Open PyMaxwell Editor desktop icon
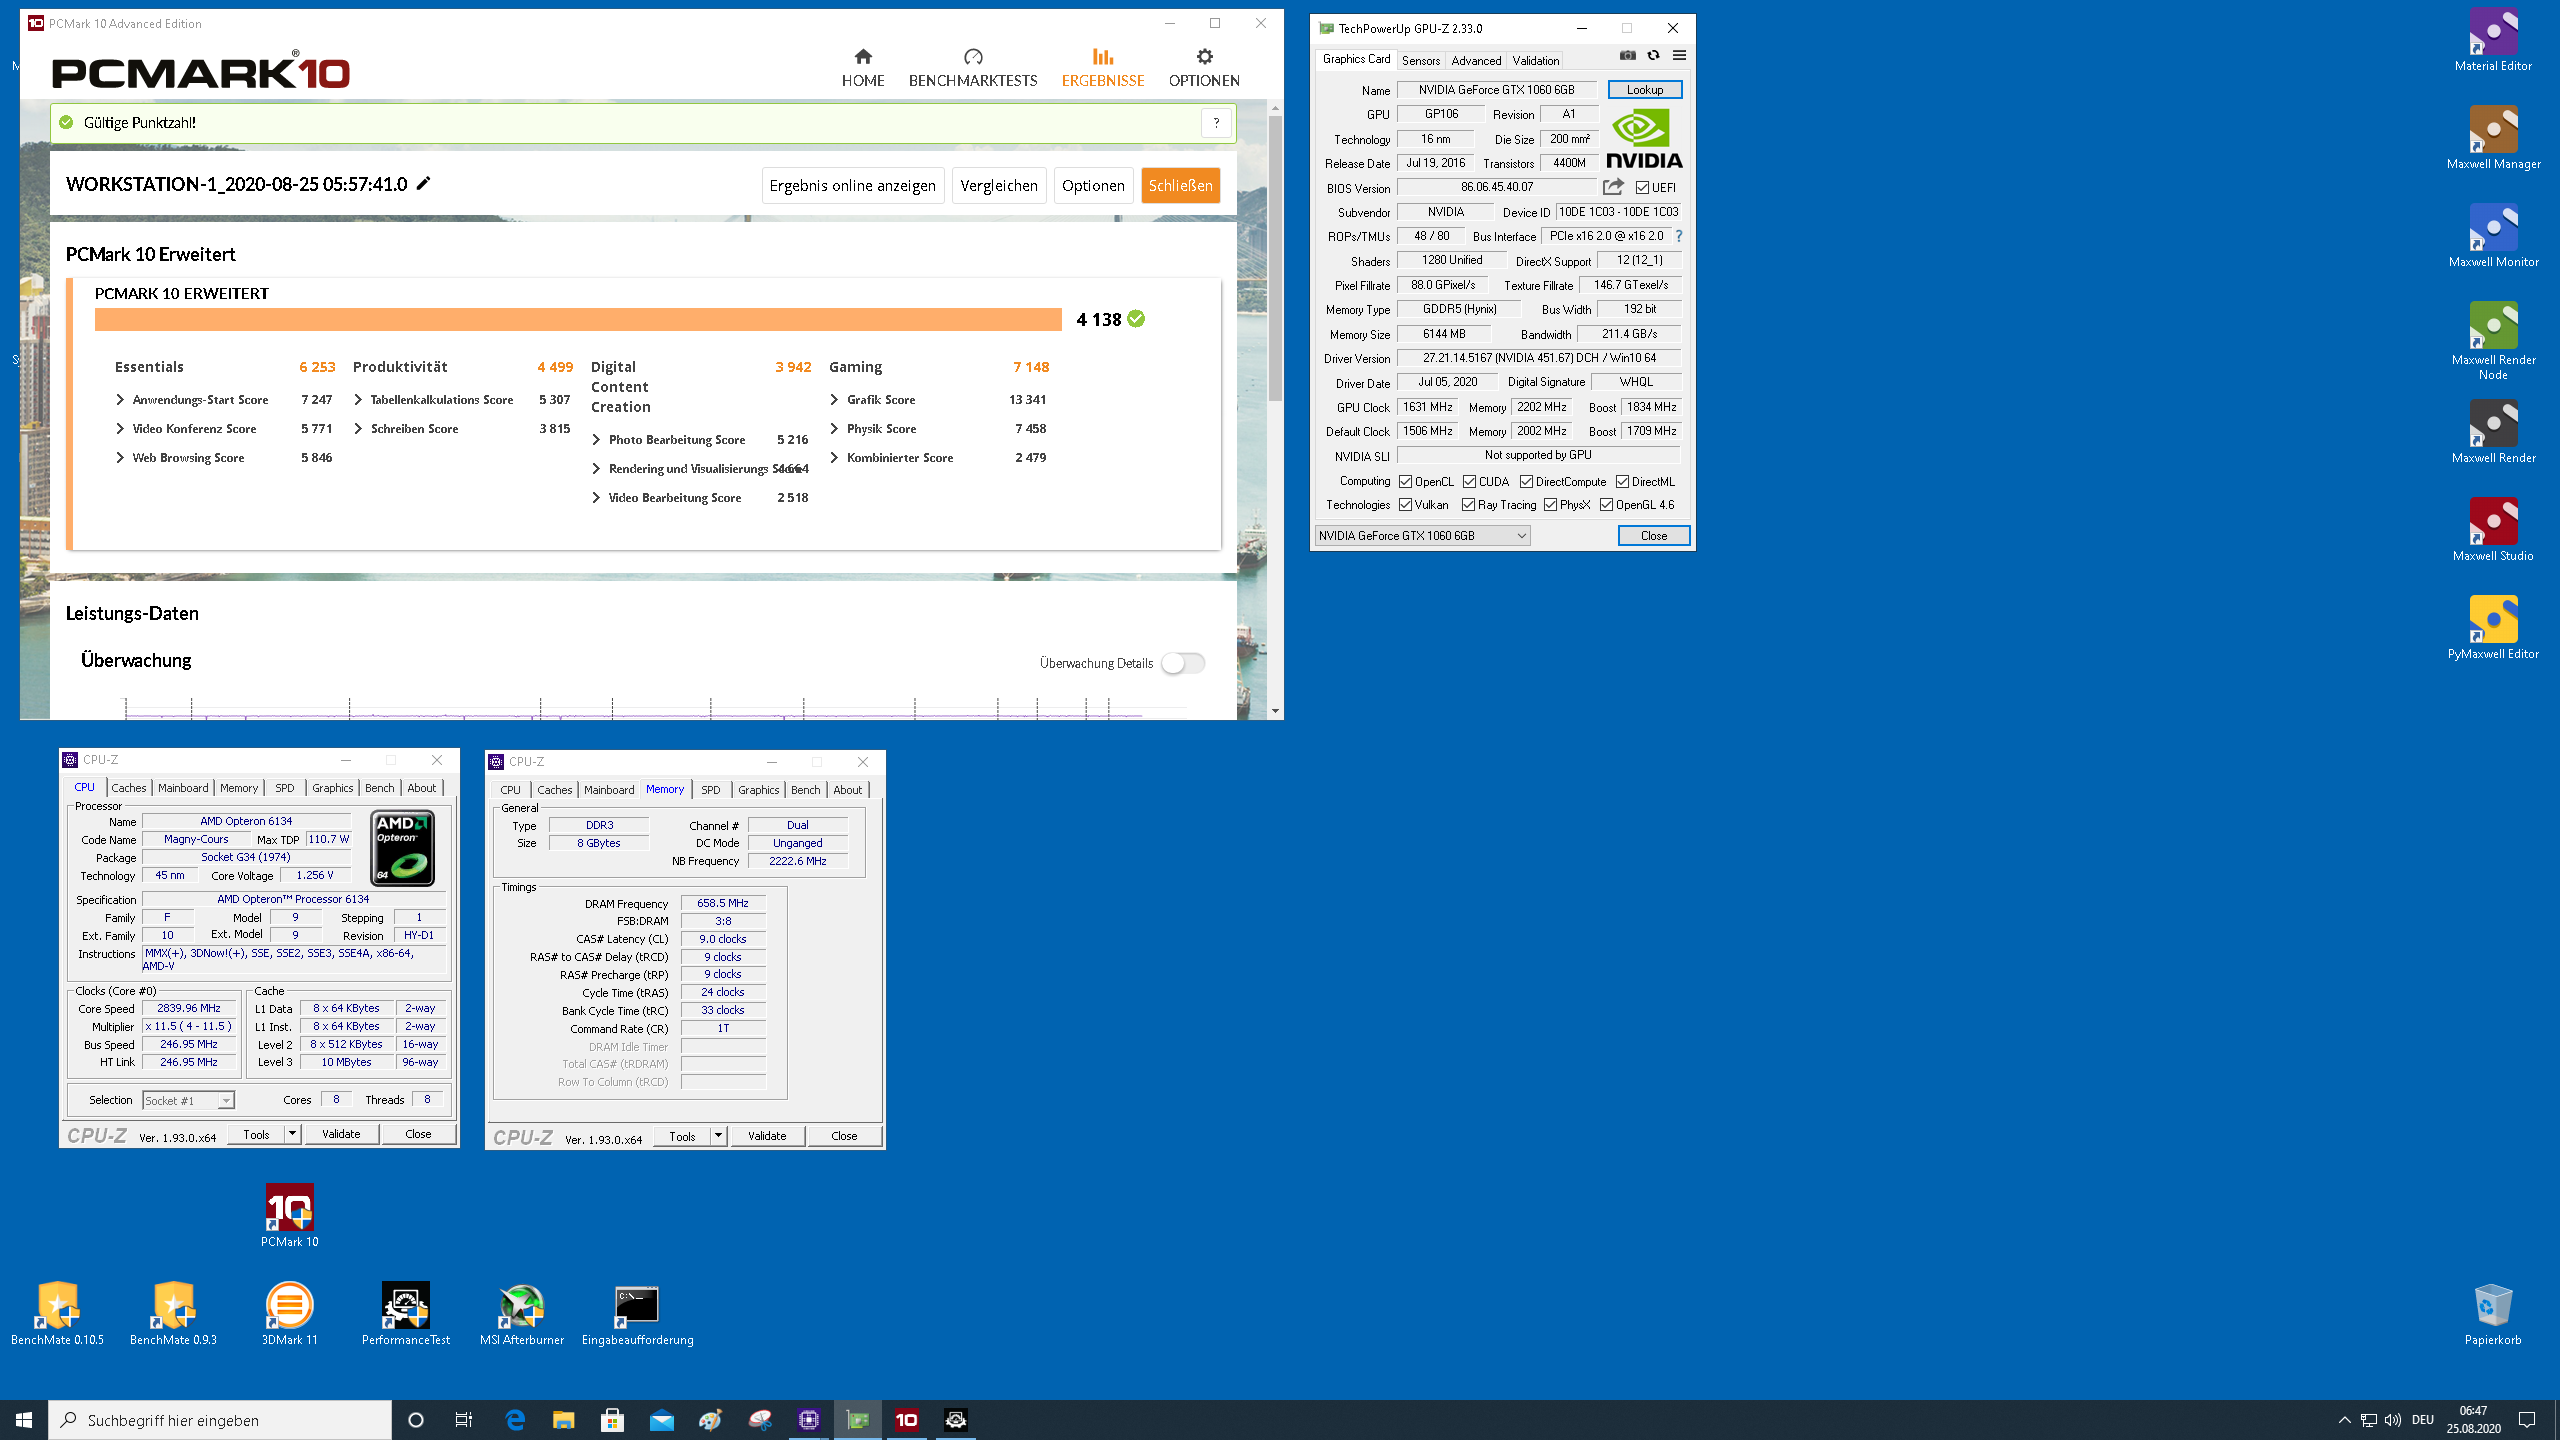 point(2493,628)
